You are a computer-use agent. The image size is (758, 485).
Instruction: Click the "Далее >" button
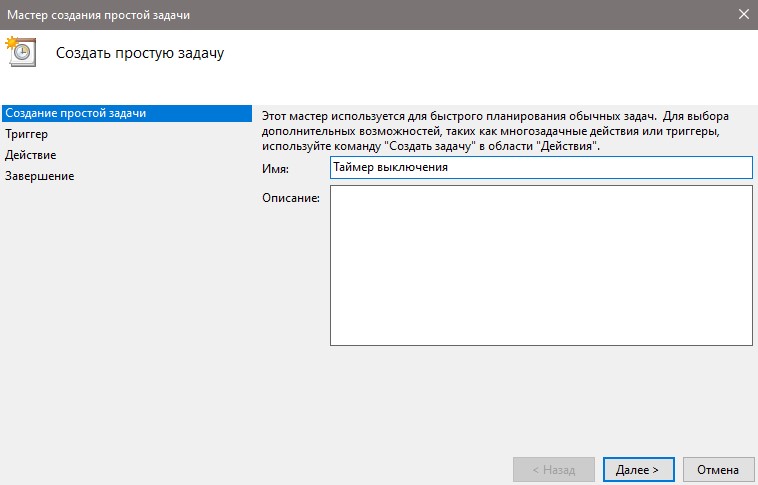638,470
